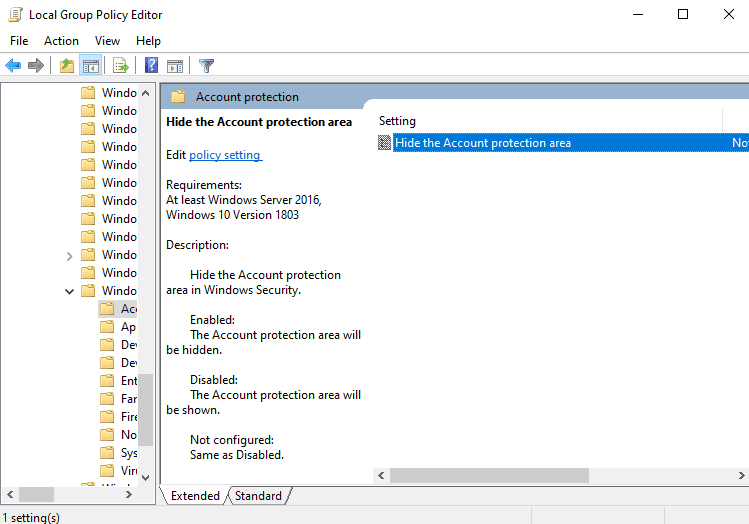Minimize the Local Group Policy Editor window

coord(638,14)
